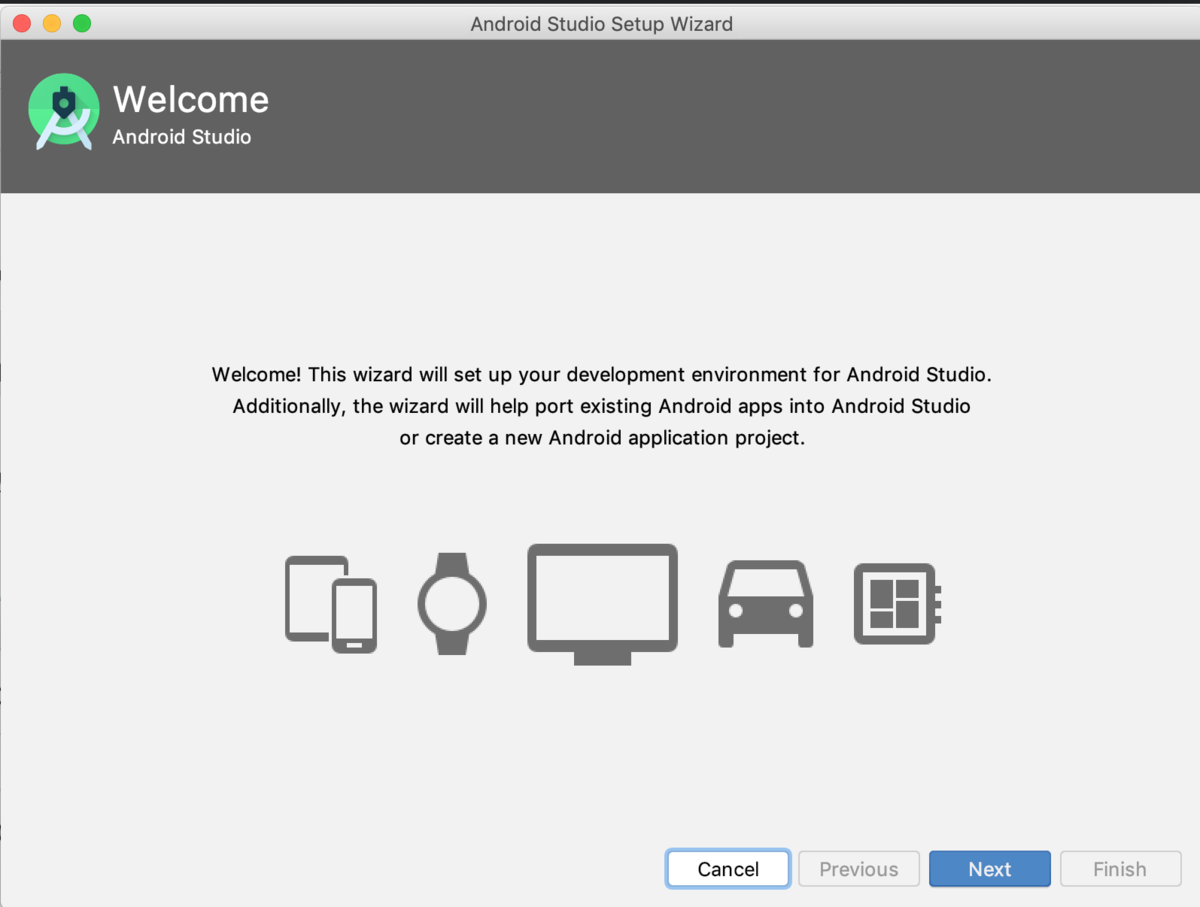Click the 'Android Studio' subtitle under Welcome
This screenshot has width=1200, height=907.
coord(182,137)
